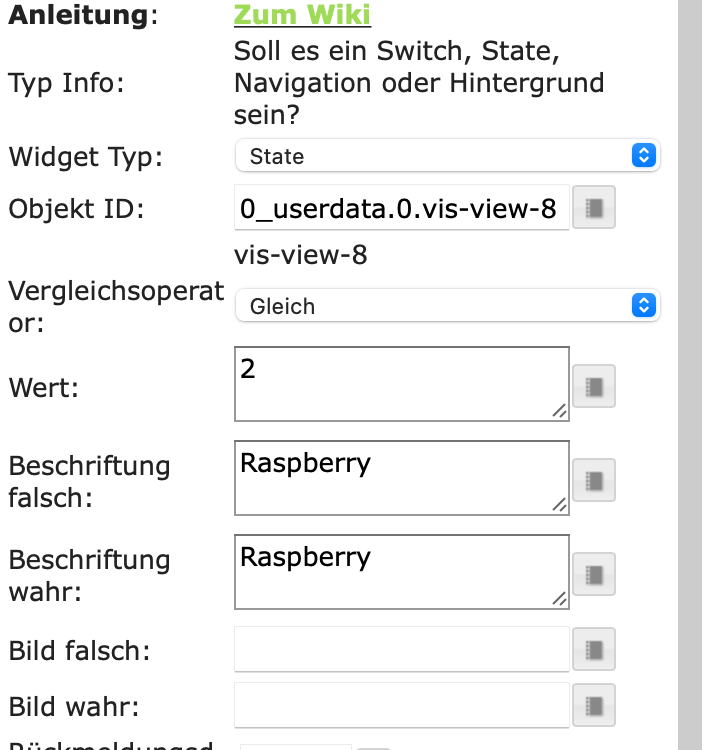
Task: Click the gray vertical scrollbar strip
Action: pyautogui.click(x=690, y=375)
